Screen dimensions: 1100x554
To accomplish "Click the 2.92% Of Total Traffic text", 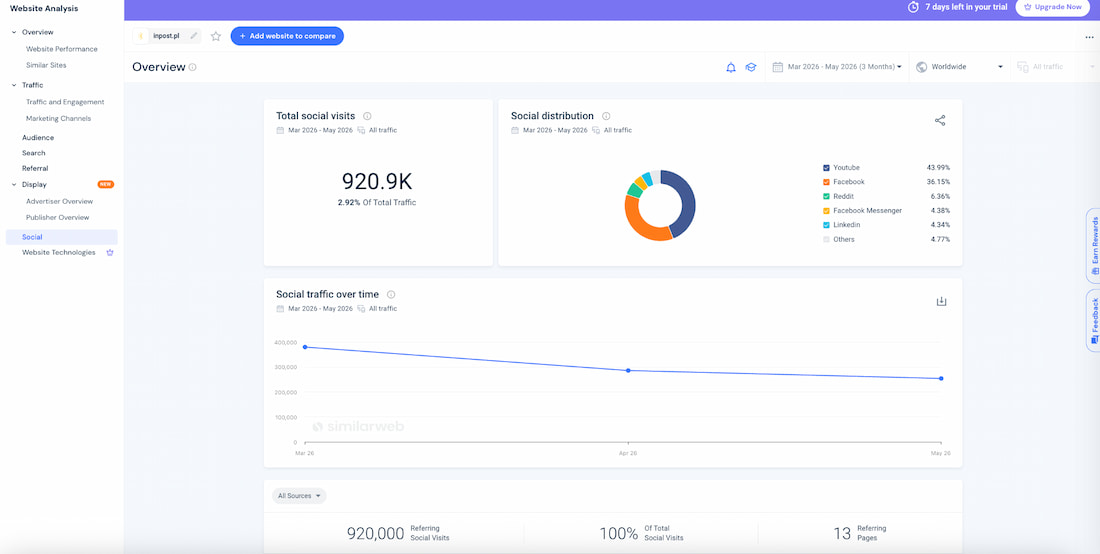I will tap(377, 203).
